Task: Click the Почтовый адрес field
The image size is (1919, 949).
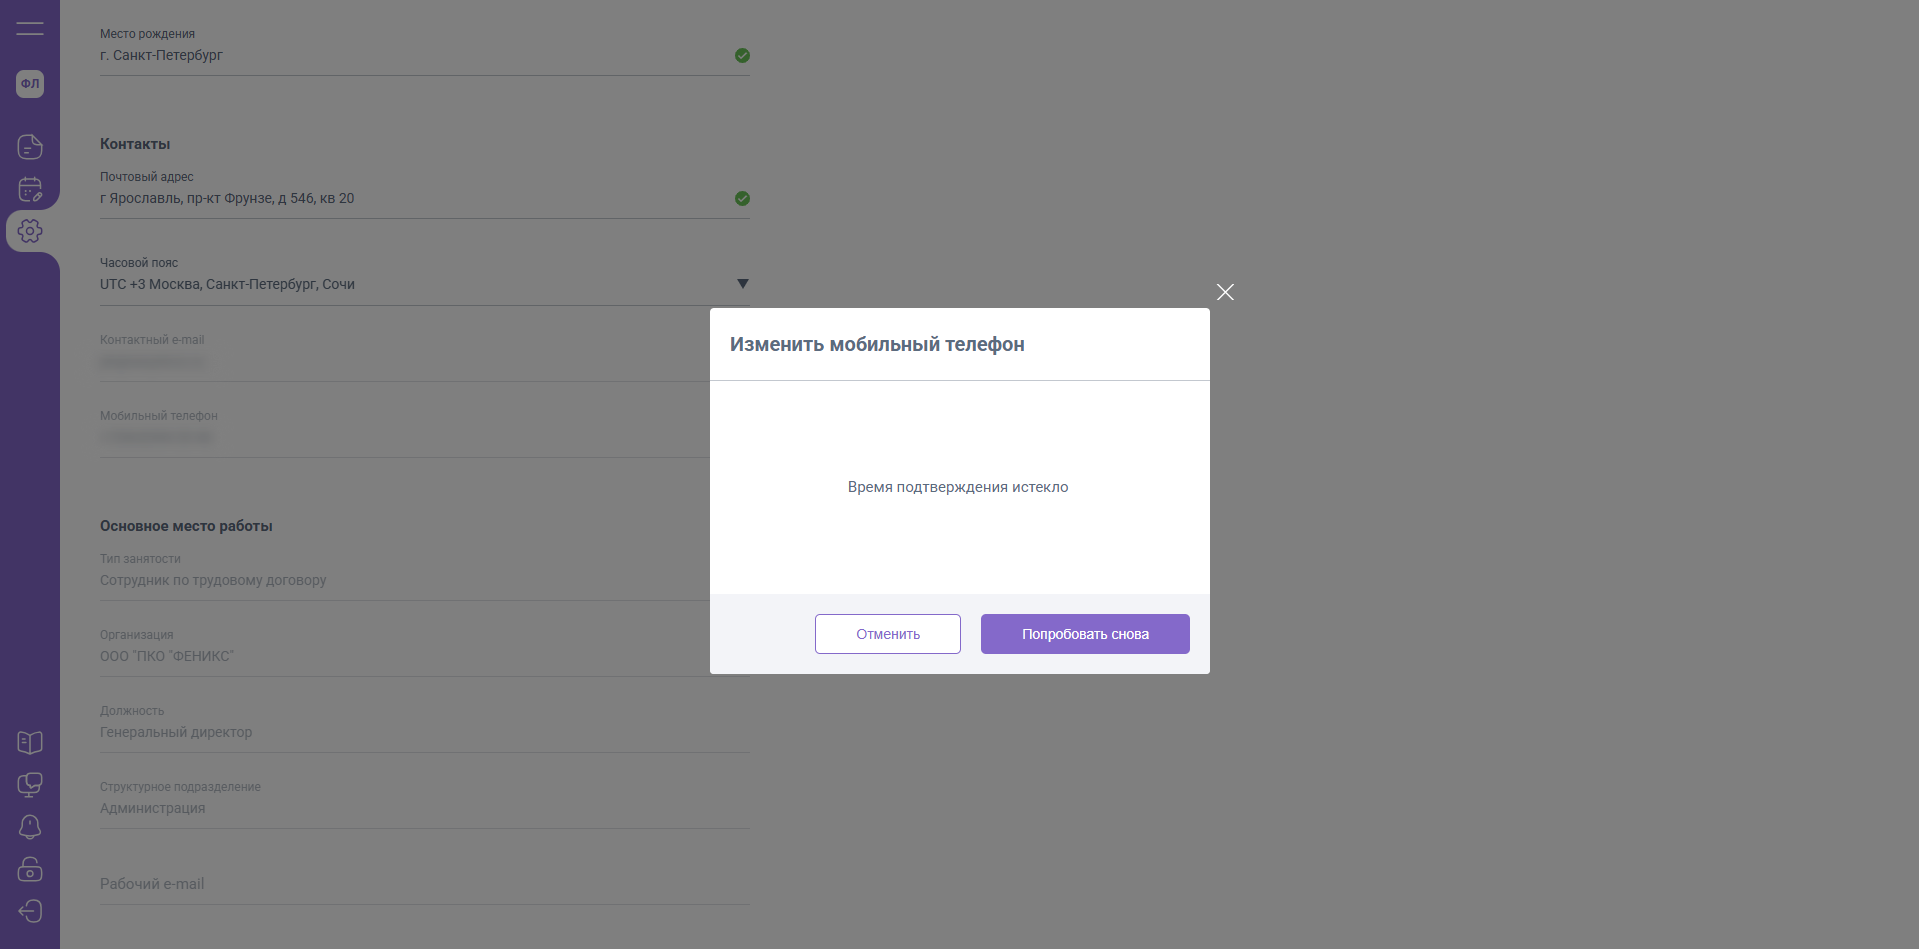Action: tap(400, 198)
